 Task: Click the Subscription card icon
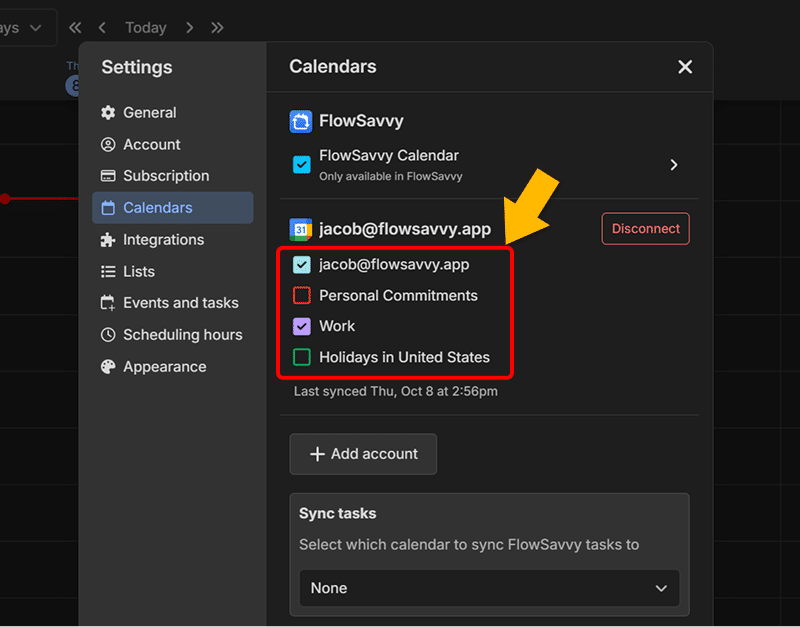click(x=108, y=176)
